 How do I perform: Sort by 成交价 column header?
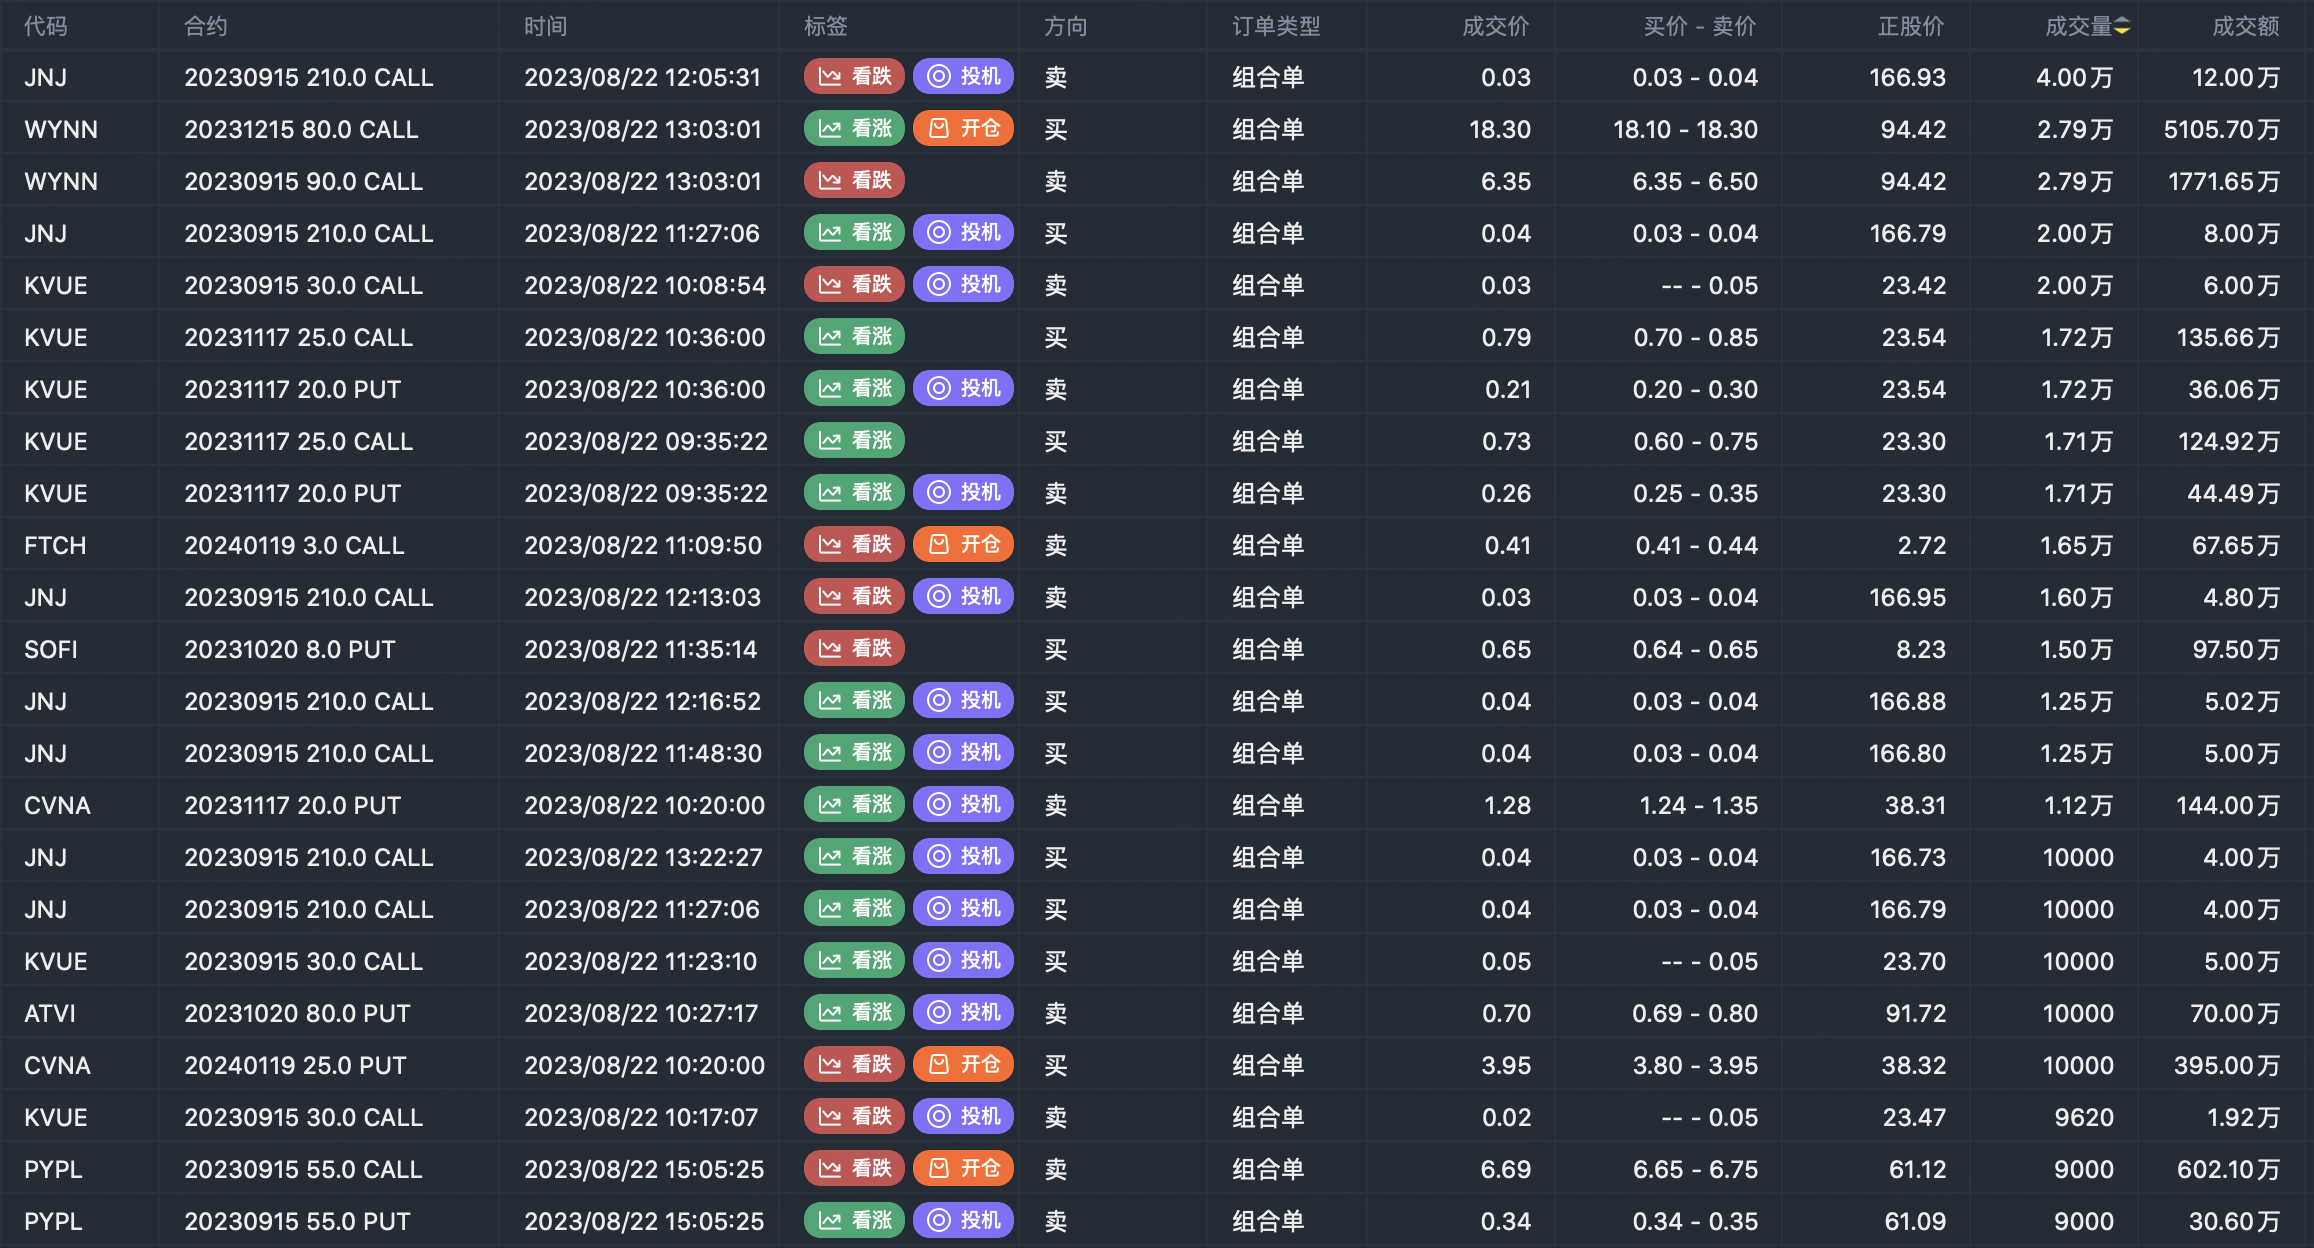[x=1495, y=27]
